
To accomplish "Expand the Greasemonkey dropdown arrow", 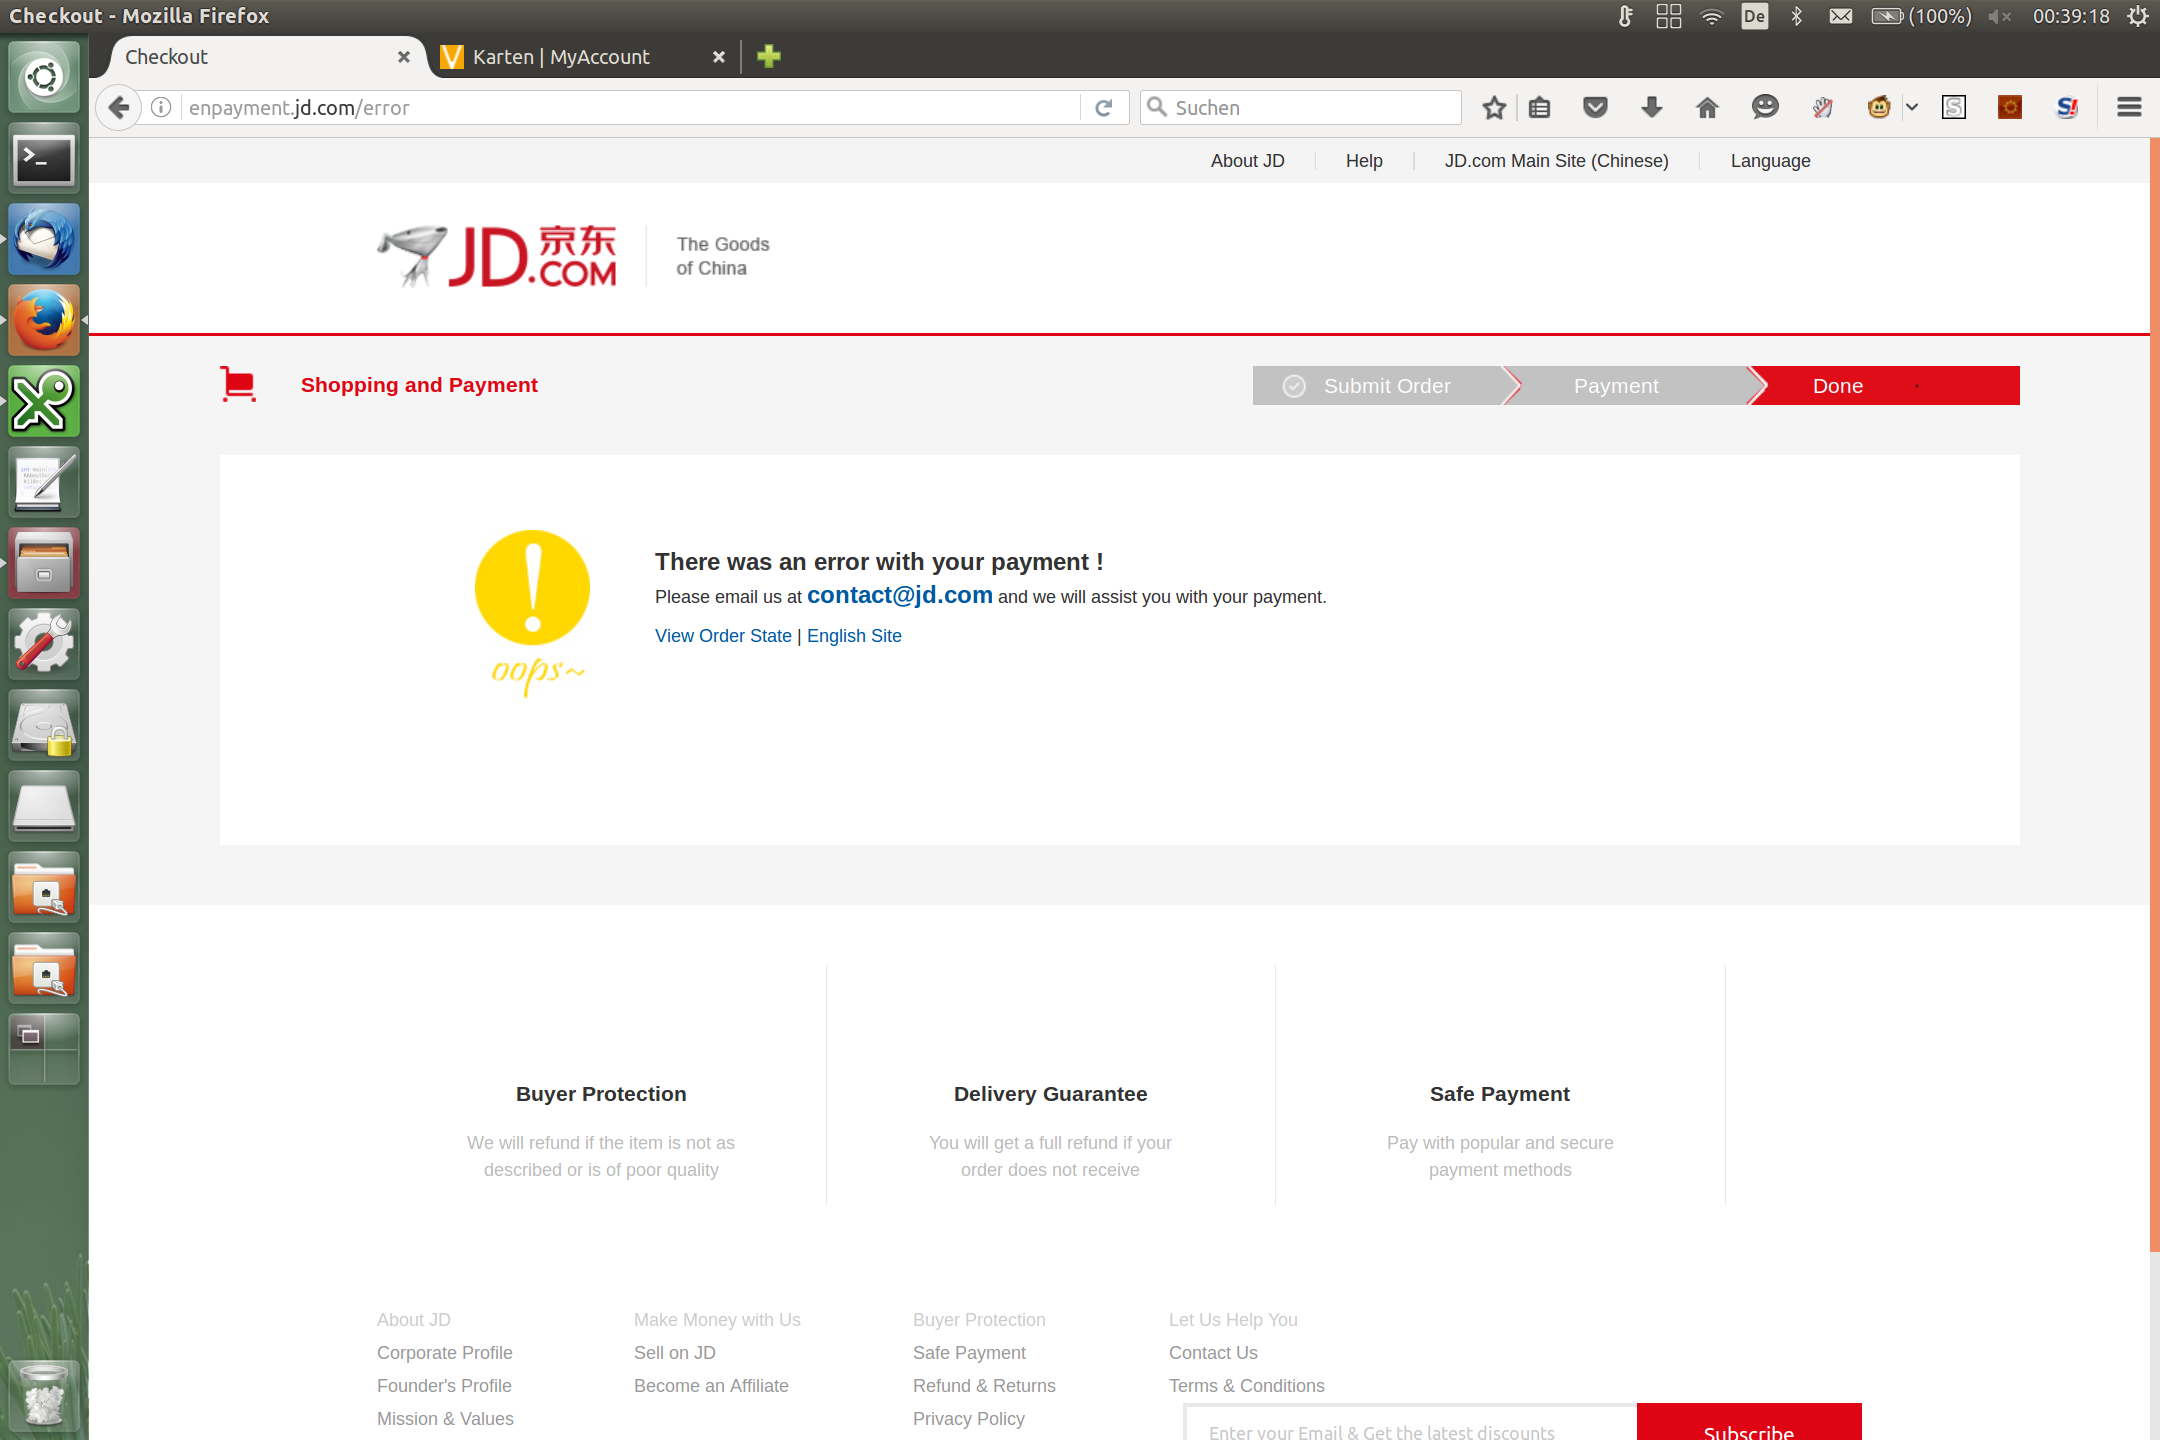I will [1912, 107].
